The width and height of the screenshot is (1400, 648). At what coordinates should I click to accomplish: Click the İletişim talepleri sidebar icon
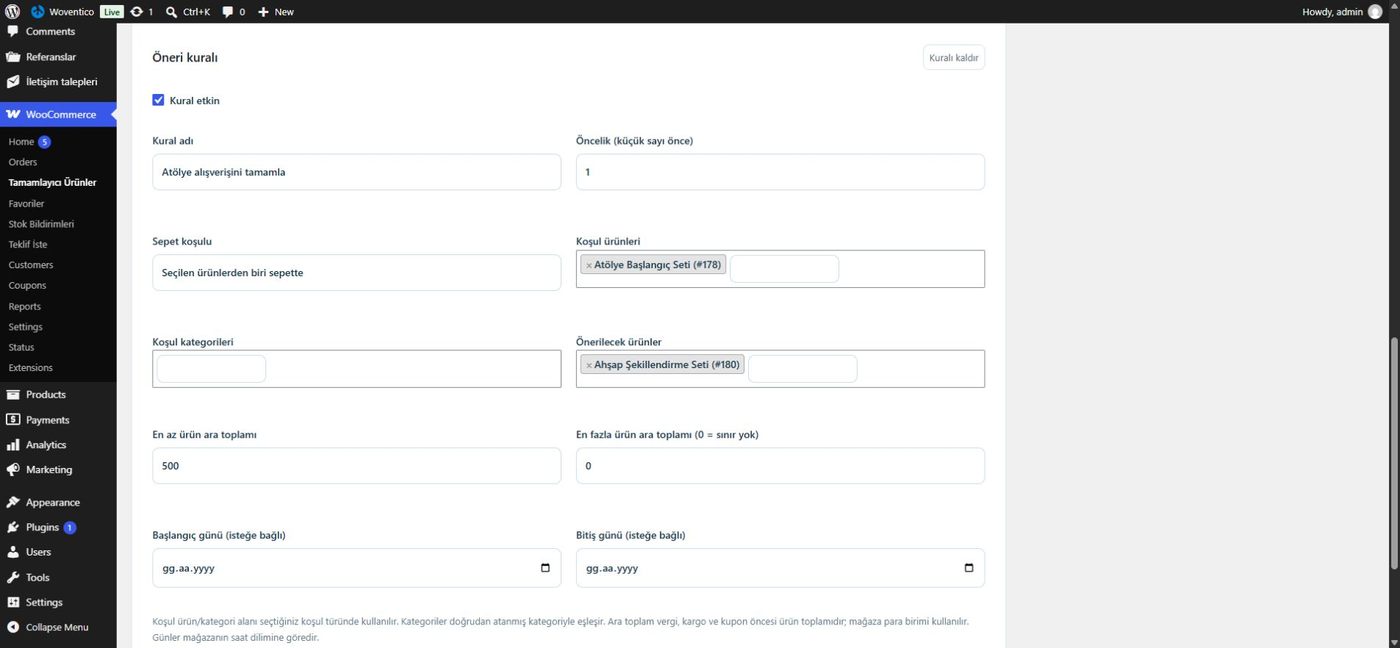(x=13, y=82)
